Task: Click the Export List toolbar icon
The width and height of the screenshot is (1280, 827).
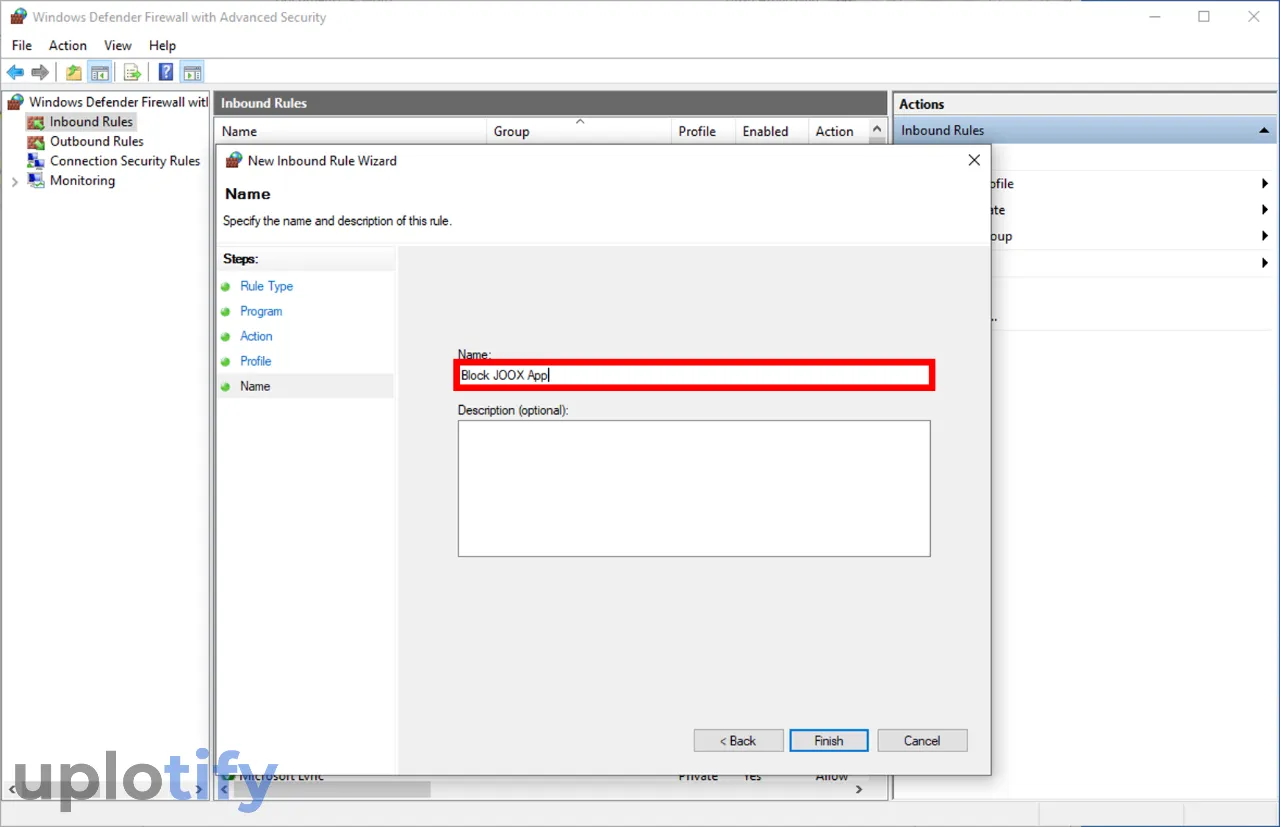Action: 132,72
